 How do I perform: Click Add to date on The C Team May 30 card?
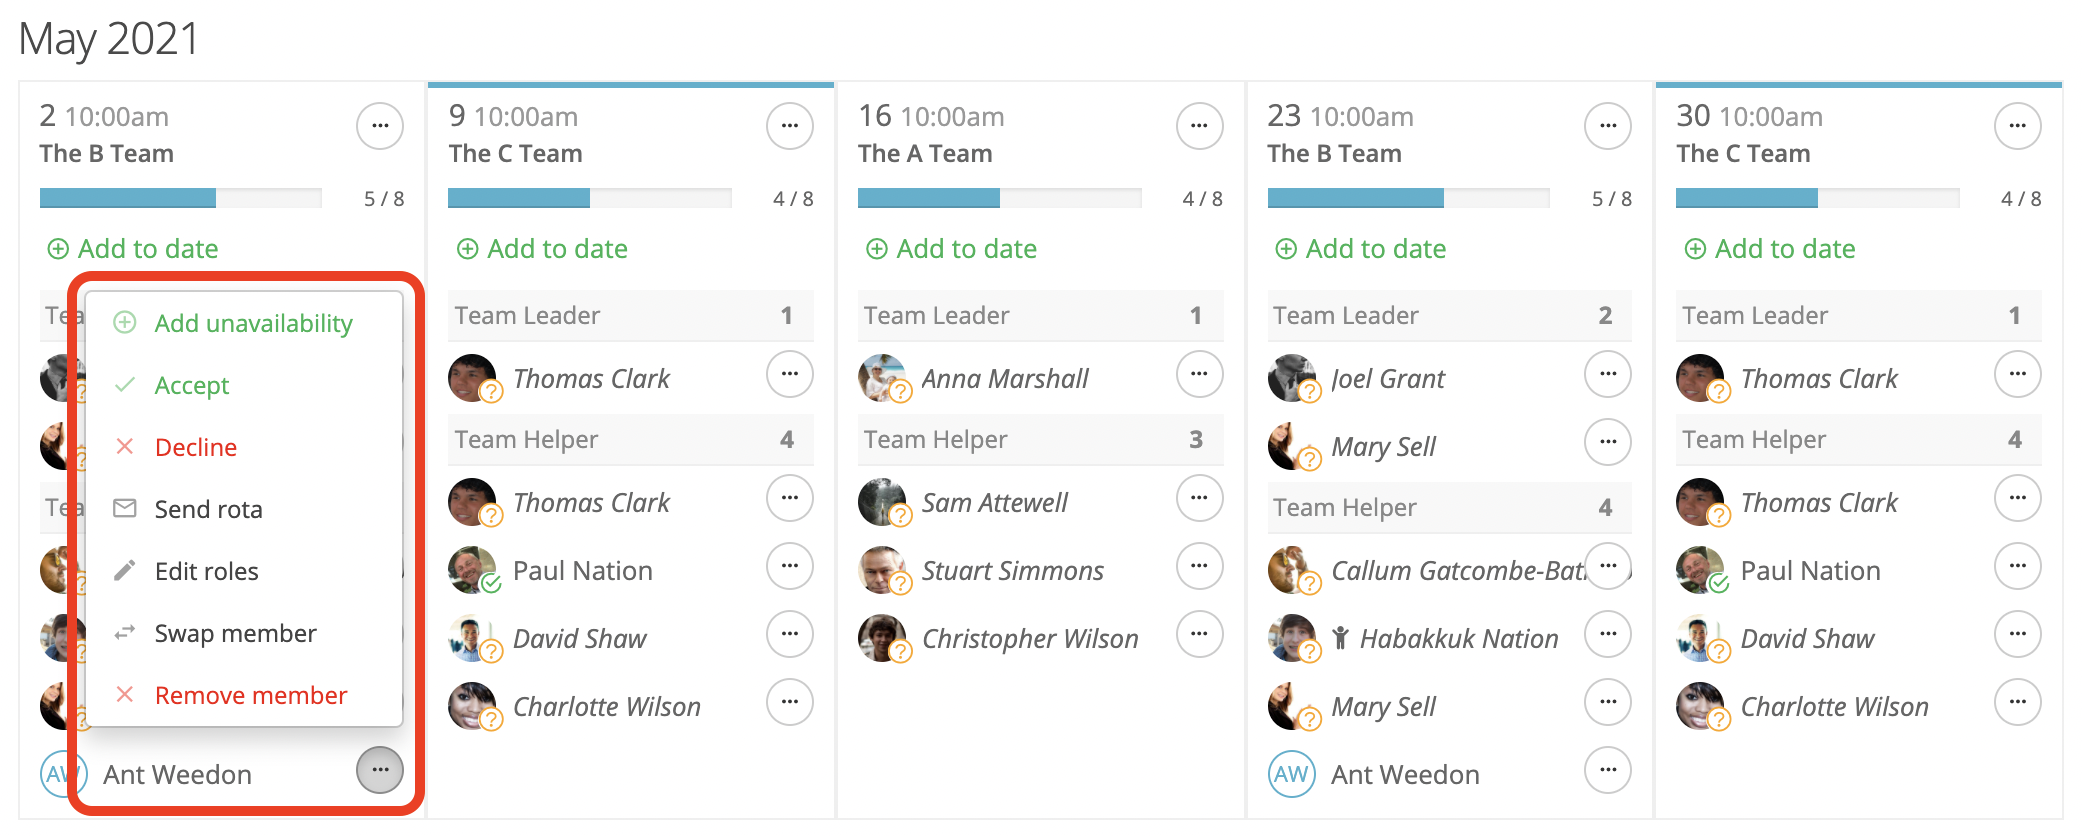click(x=1768, y=249)
